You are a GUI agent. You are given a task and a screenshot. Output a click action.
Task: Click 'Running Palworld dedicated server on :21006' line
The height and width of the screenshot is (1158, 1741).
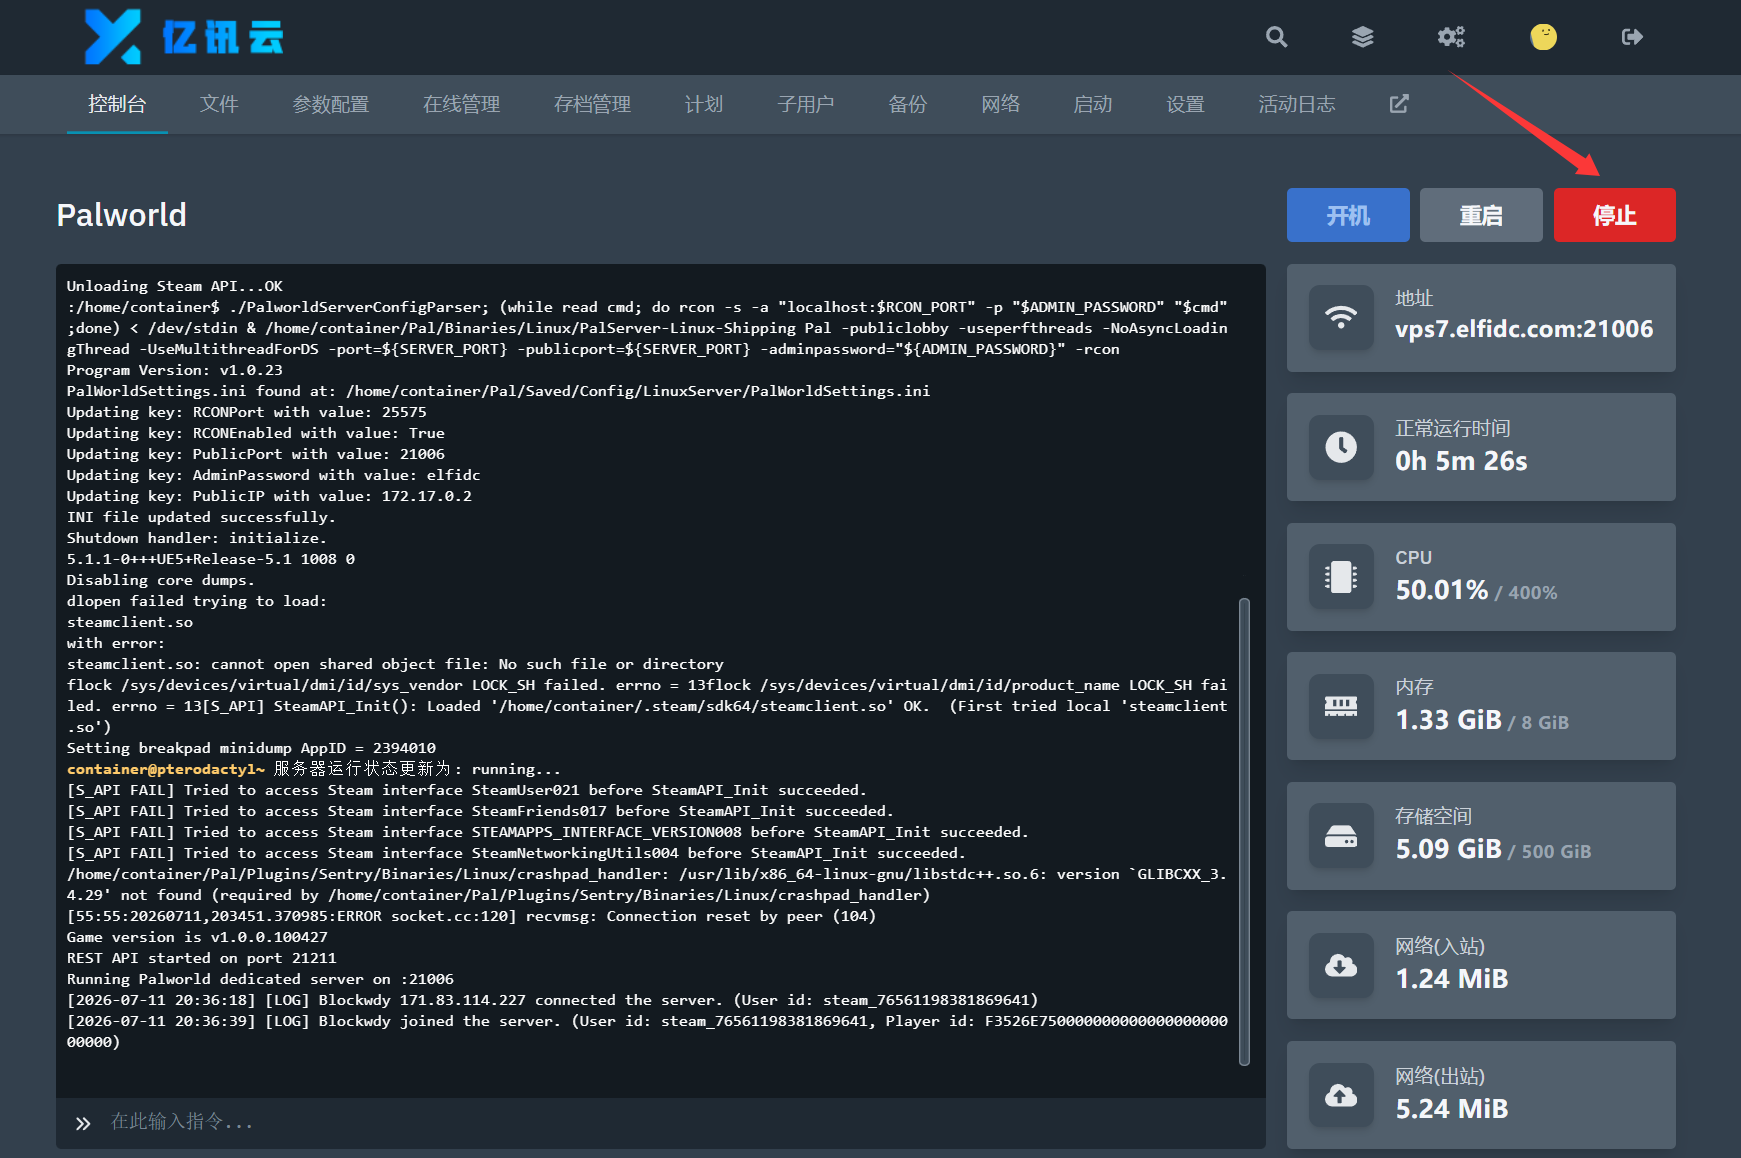260,979
